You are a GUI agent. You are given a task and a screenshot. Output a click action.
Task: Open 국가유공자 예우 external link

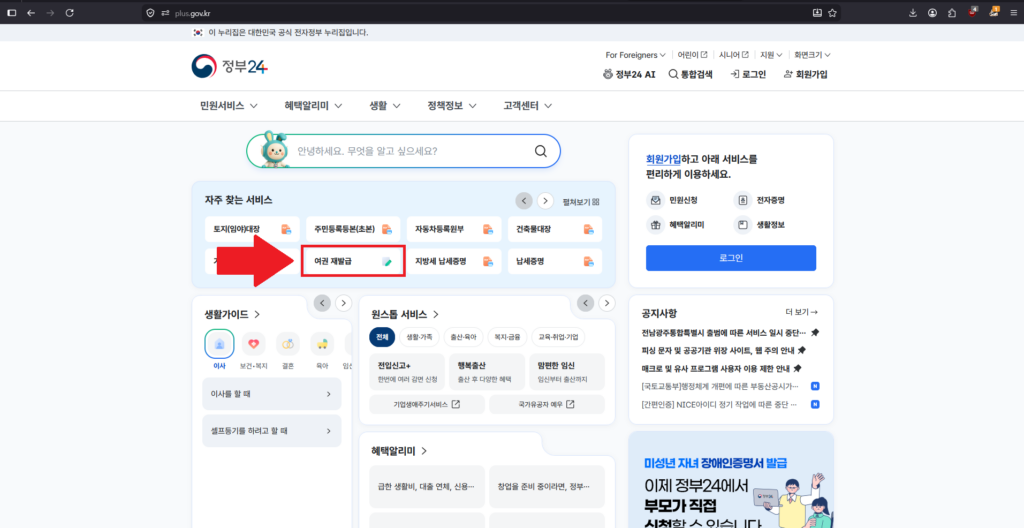click(x=547, y=404)
